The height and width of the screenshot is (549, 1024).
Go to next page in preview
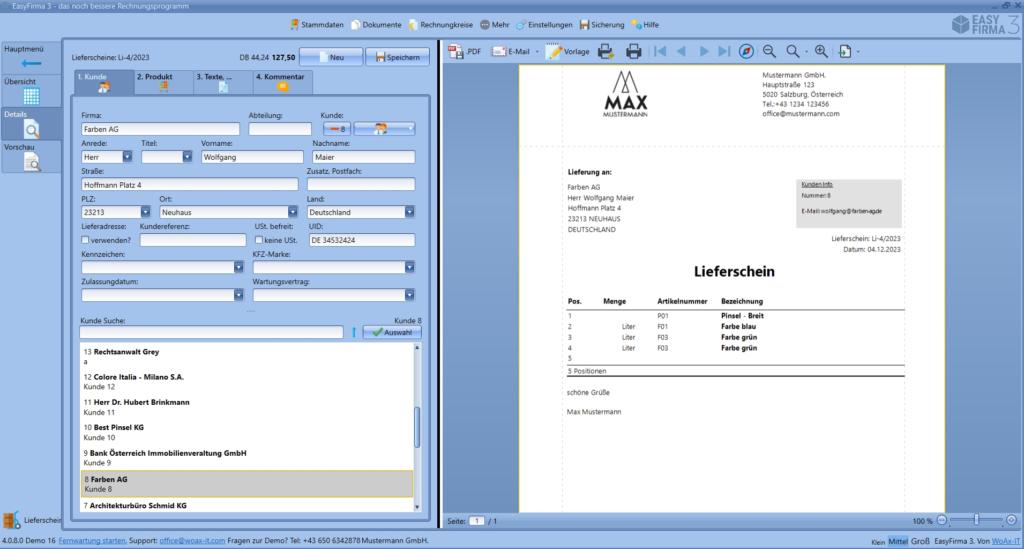click(704, 51)
